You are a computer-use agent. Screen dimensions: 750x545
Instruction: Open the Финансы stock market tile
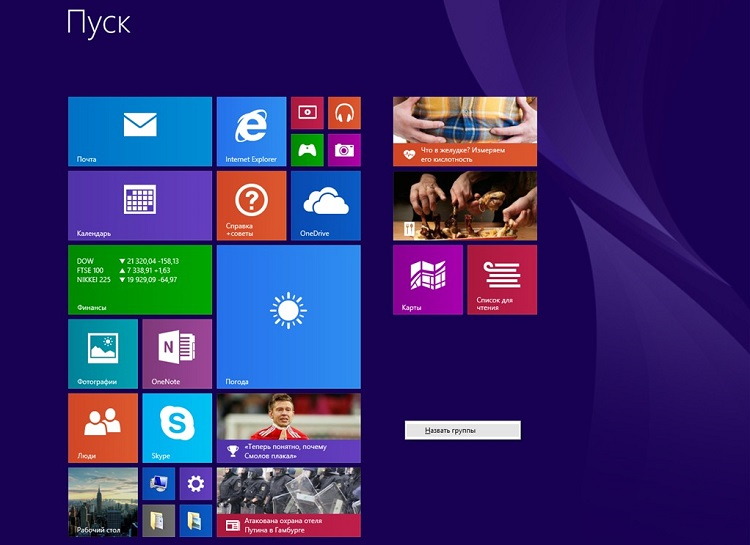(140, 279)
